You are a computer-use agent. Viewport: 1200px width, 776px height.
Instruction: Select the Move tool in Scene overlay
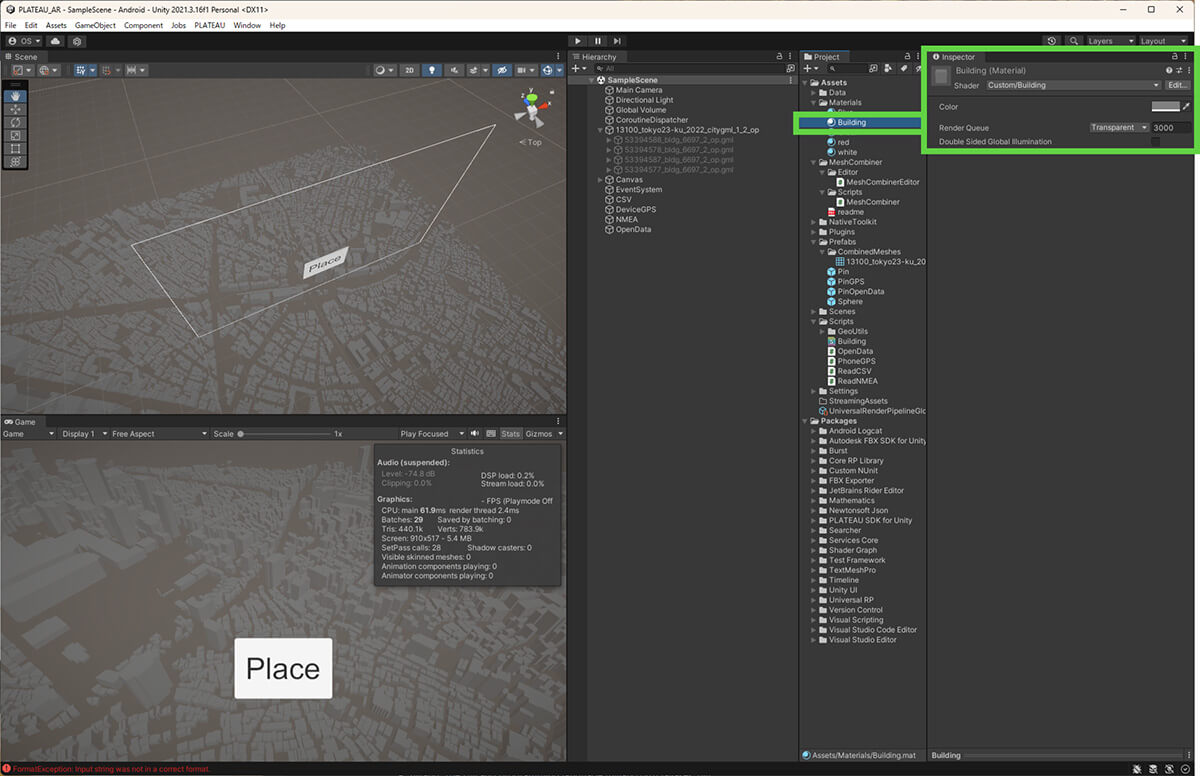[15, 109]
